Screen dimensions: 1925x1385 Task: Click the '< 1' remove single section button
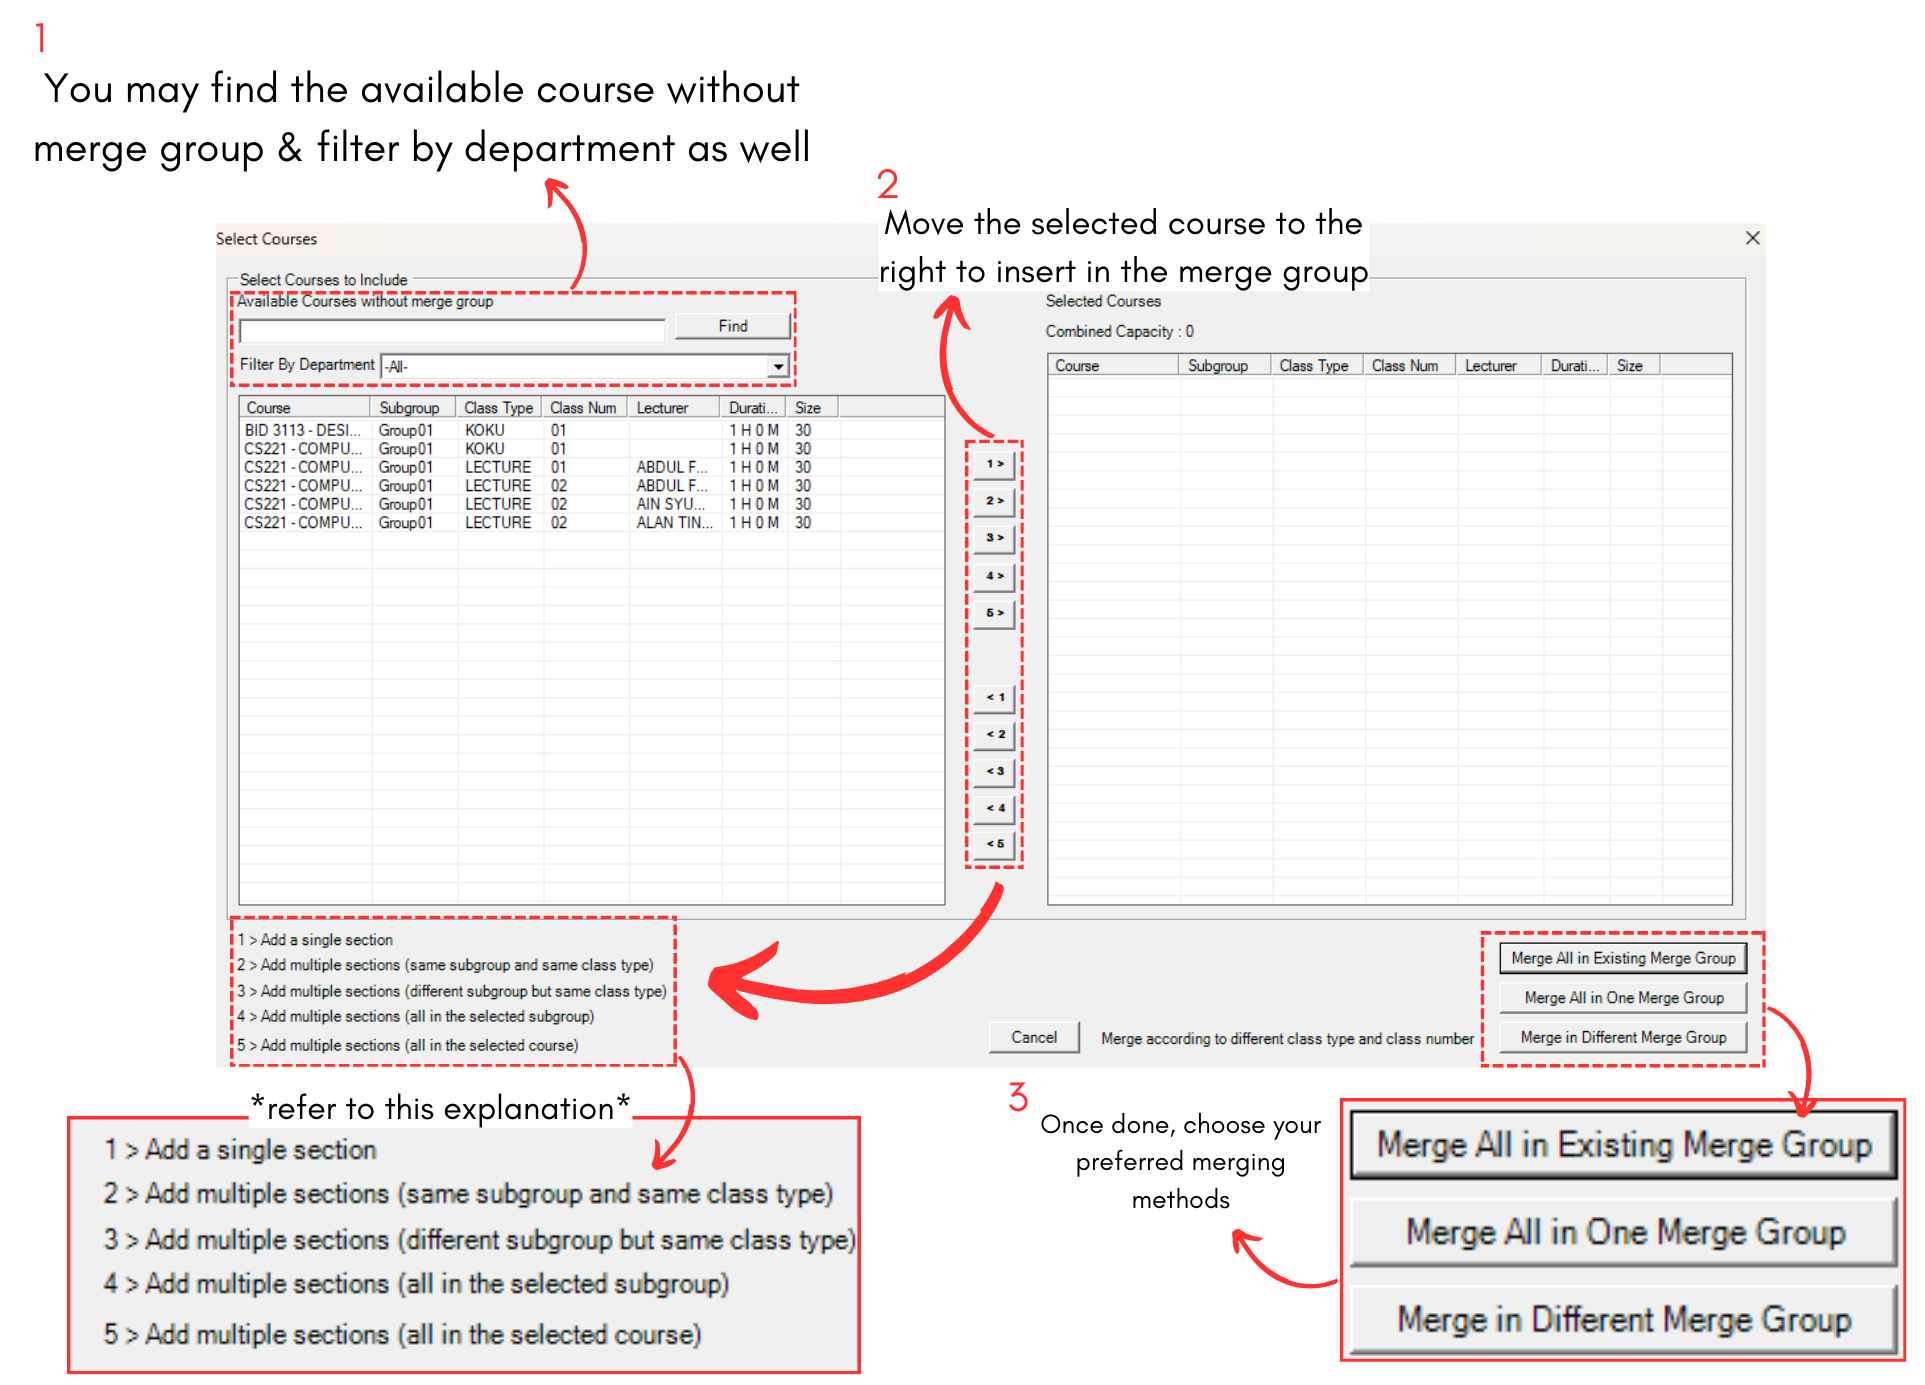pos(994,697)
